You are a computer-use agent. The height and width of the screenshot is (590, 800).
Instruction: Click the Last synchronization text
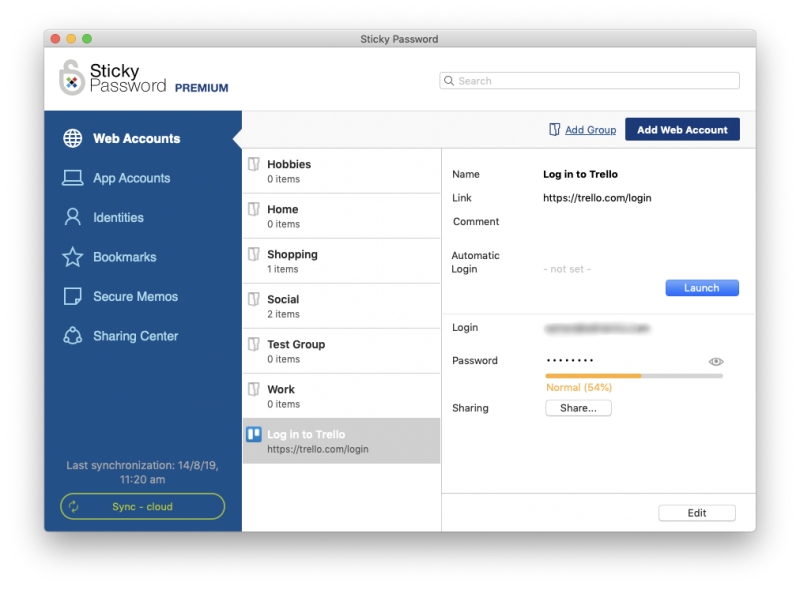coord(142,472)
